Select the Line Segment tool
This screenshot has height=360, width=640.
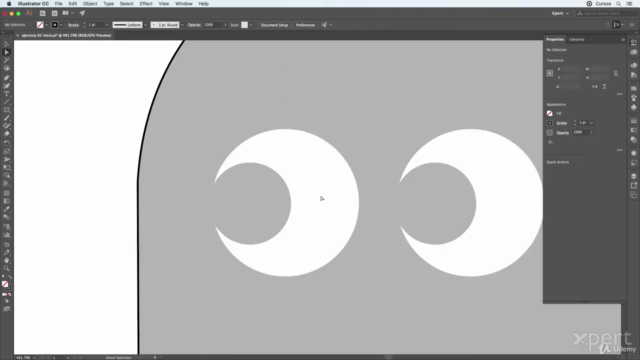[x=7, y=102]
